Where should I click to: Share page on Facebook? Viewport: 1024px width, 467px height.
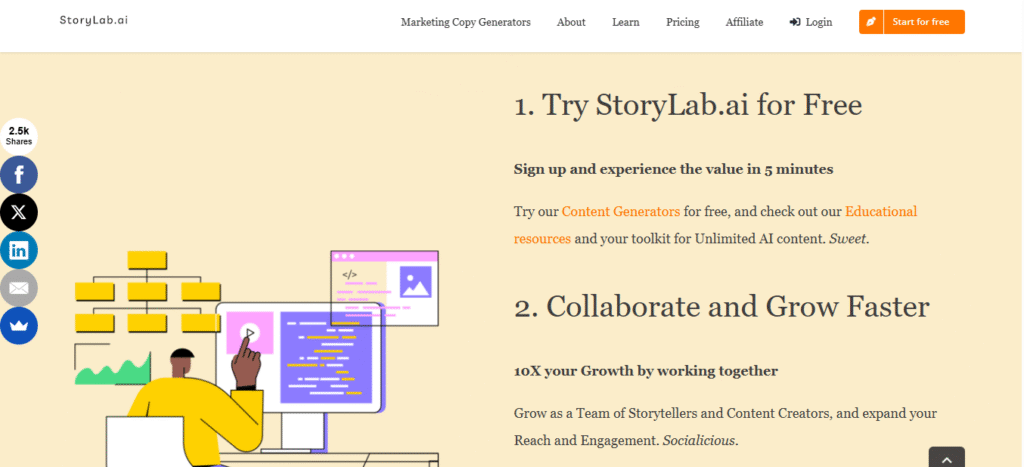pyautogui.click(x=19, y=175)
